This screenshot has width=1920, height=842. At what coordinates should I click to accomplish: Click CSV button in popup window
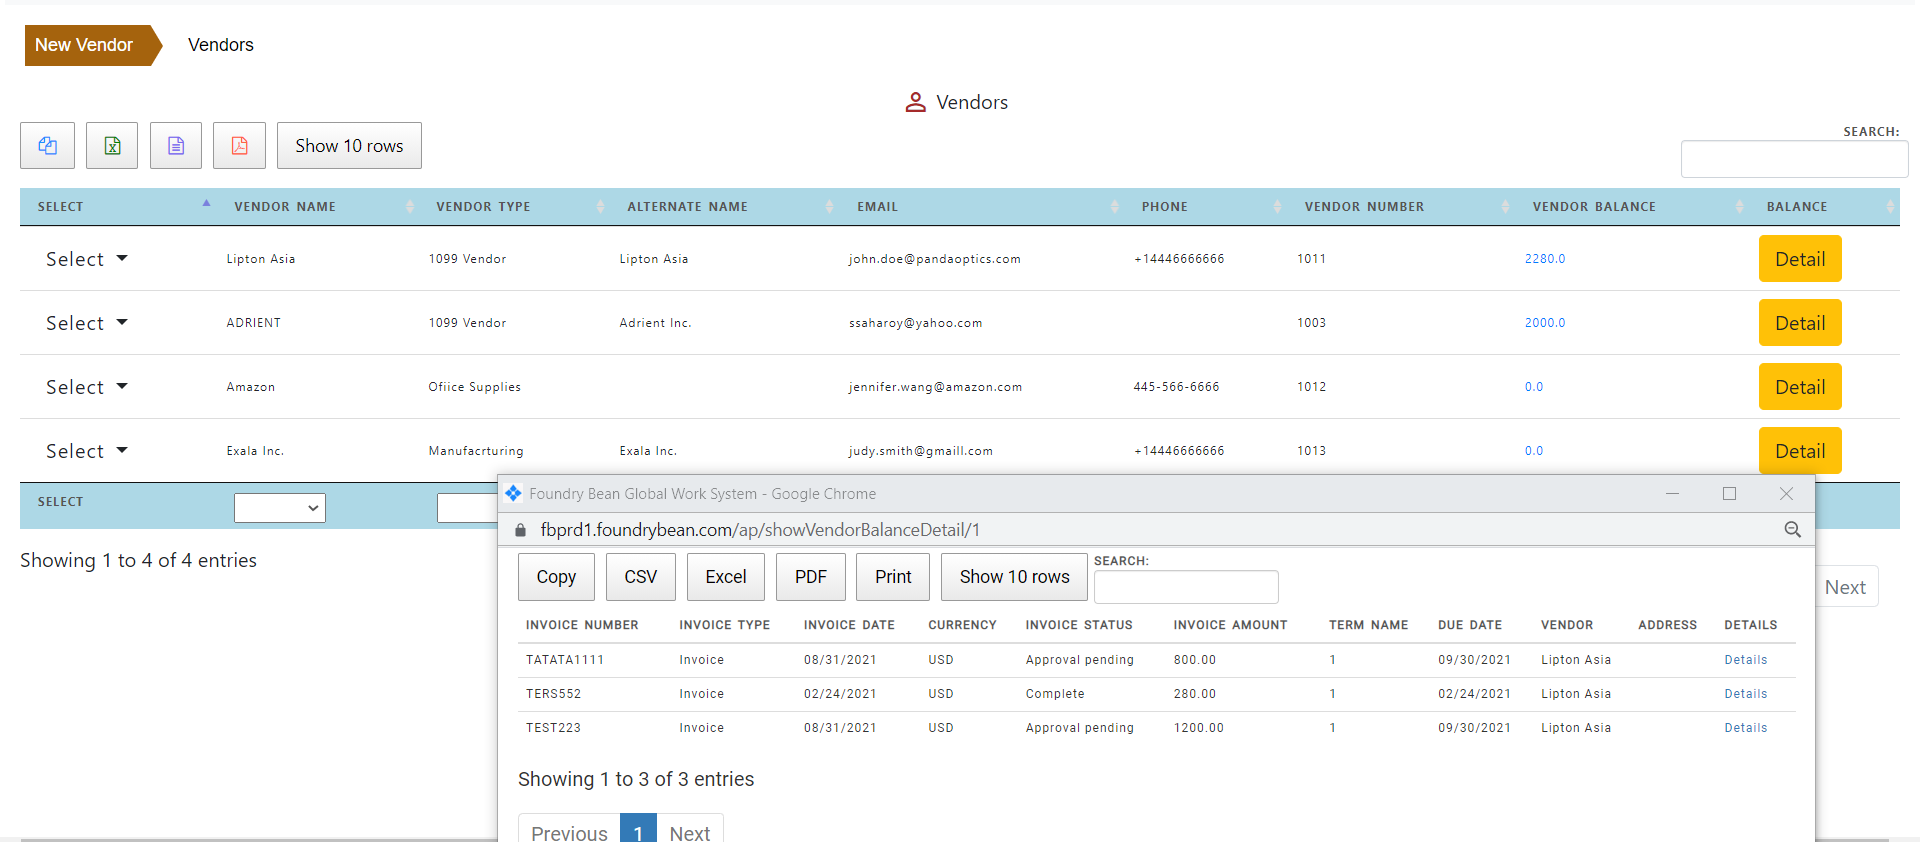[641, 577]
